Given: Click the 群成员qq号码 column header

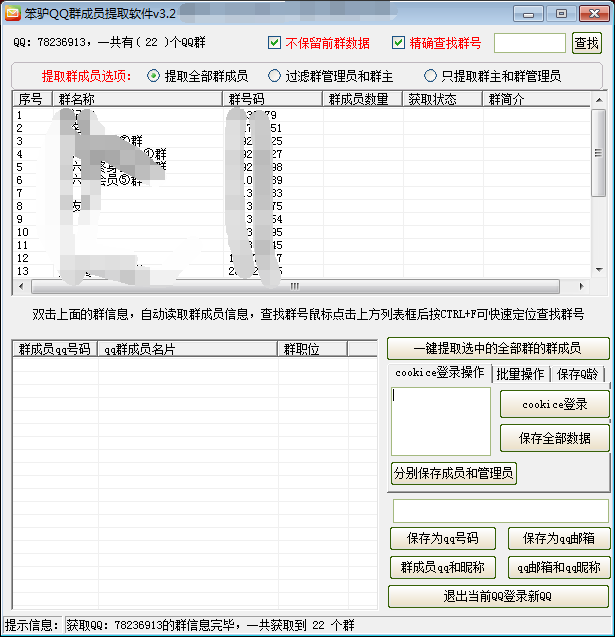Looking at the screenshot, I should pos(55,349).
